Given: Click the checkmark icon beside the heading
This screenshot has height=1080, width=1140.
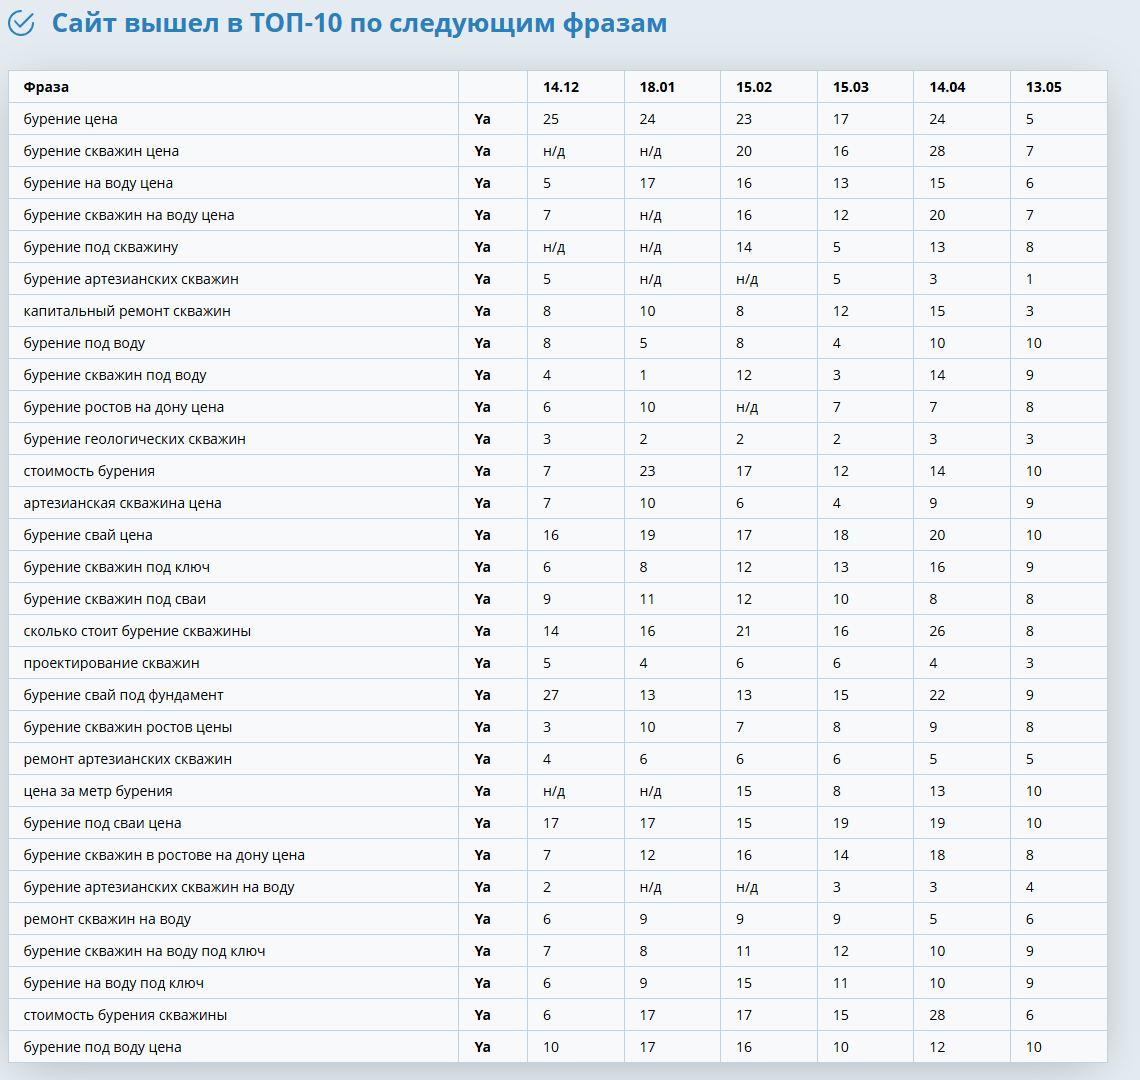Looking at the screenshot, I should pos(21,23).
